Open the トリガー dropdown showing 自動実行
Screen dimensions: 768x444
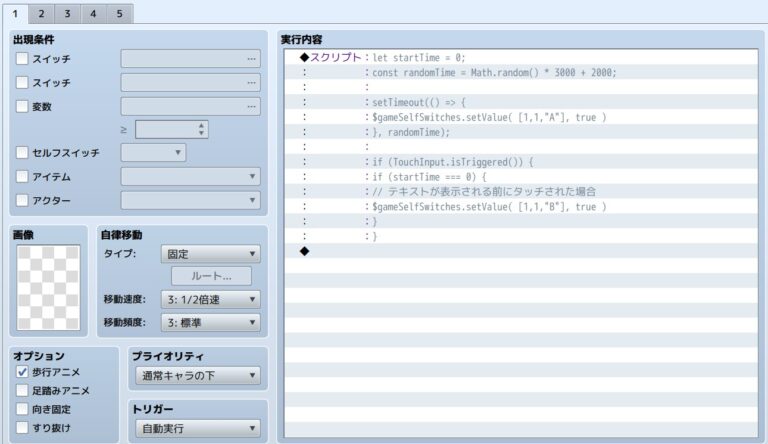(196, 429)
